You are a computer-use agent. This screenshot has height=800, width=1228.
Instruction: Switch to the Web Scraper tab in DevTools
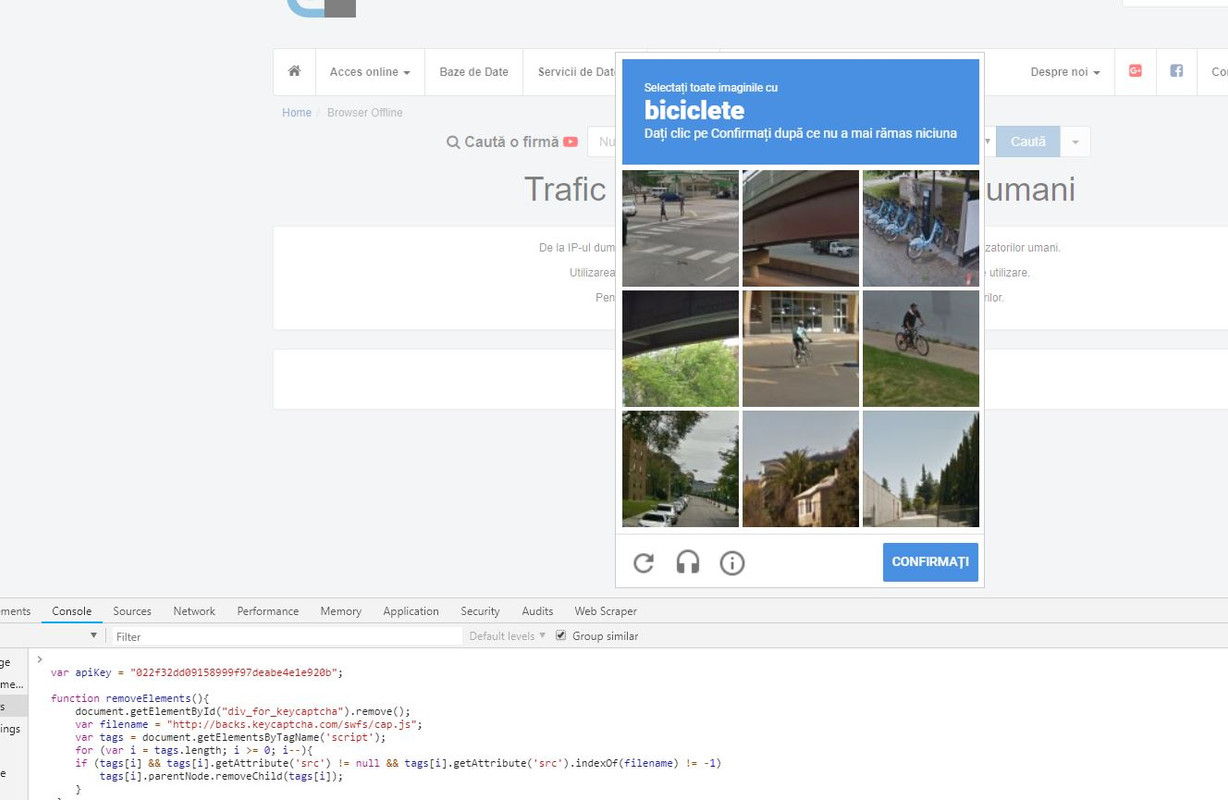point(605,611)
